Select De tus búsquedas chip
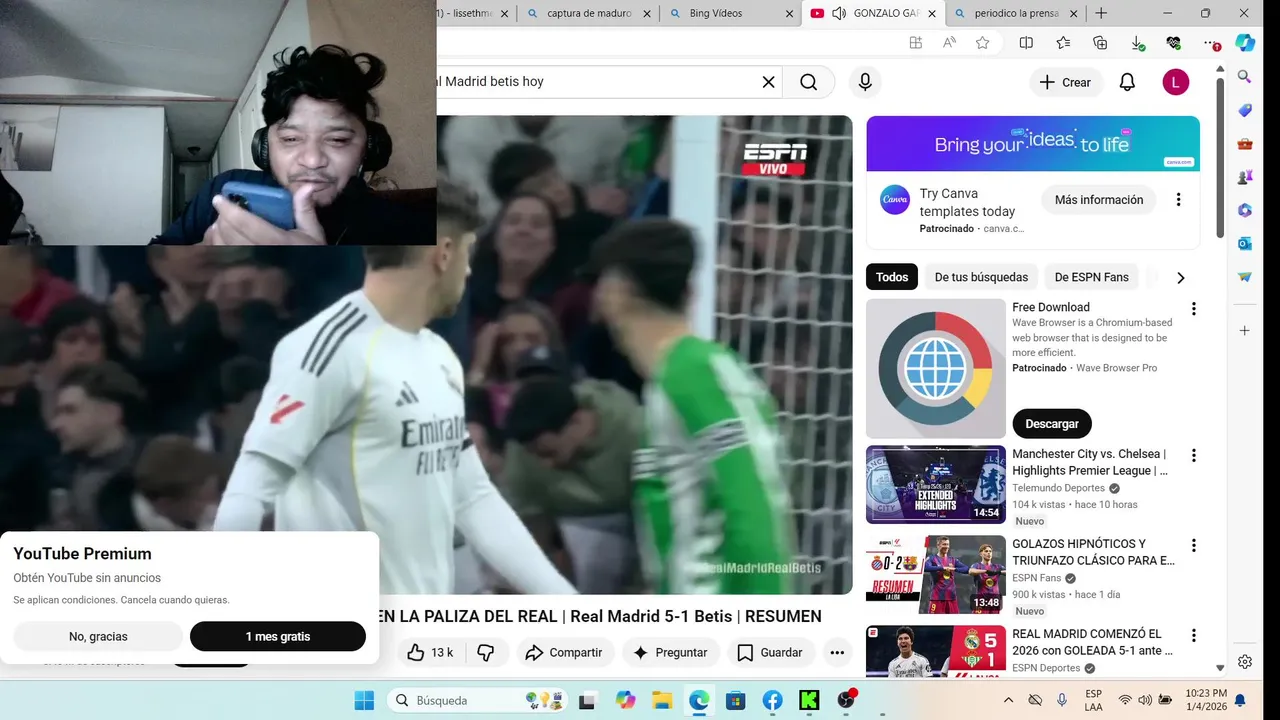Screen dimensions: 1280x720 click(x=981, y=277)
